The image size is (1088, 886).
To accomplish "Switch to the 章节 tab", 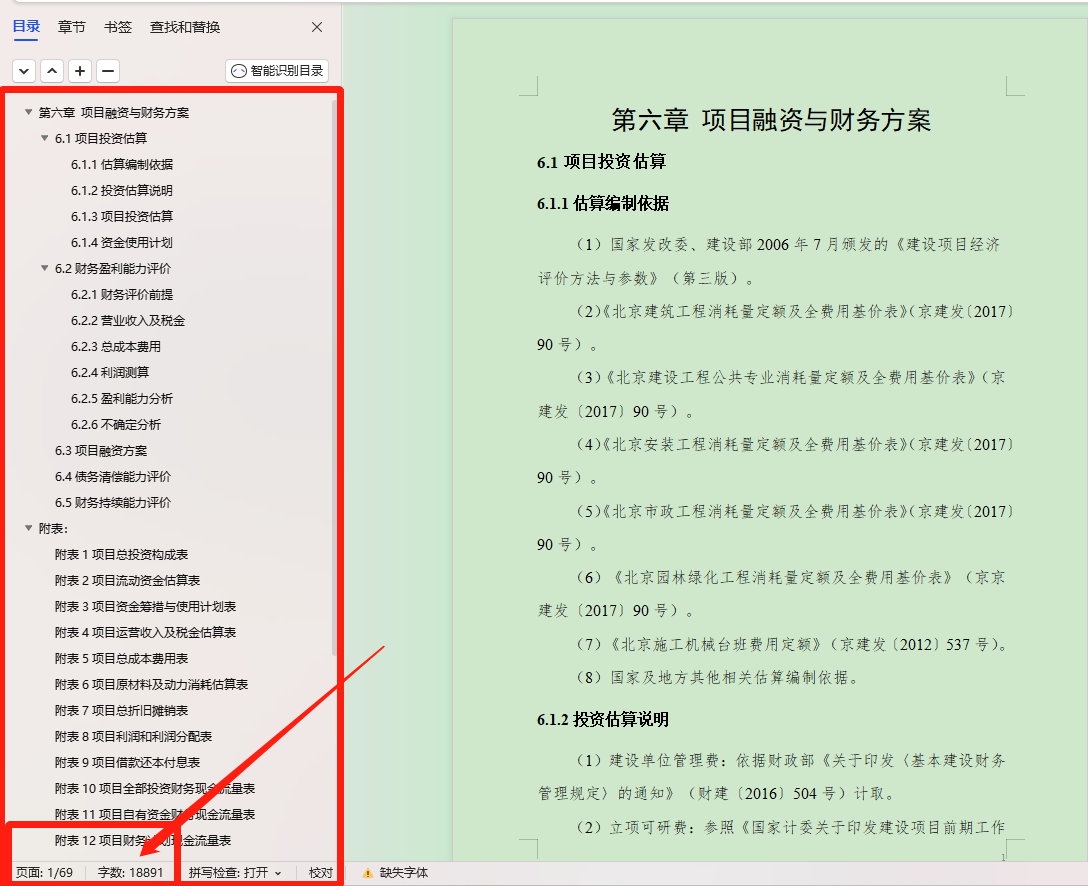I will point(71,27).
